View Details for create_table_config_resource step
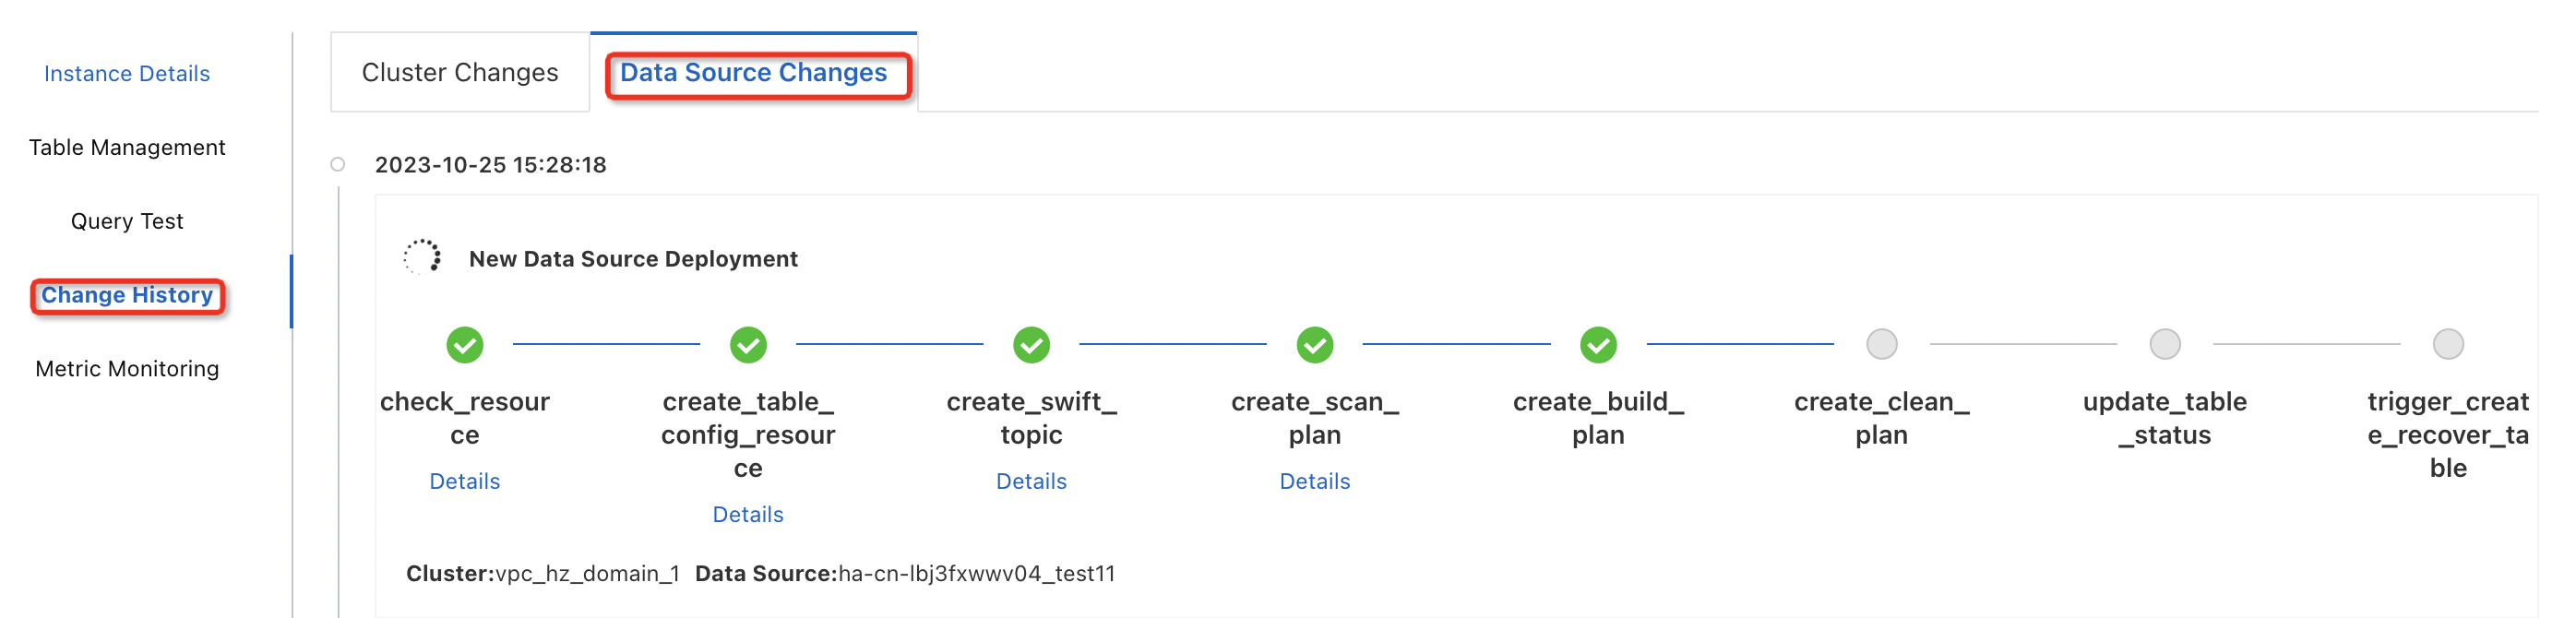This screenshot has width=2576, height=618. click(748, 514)
